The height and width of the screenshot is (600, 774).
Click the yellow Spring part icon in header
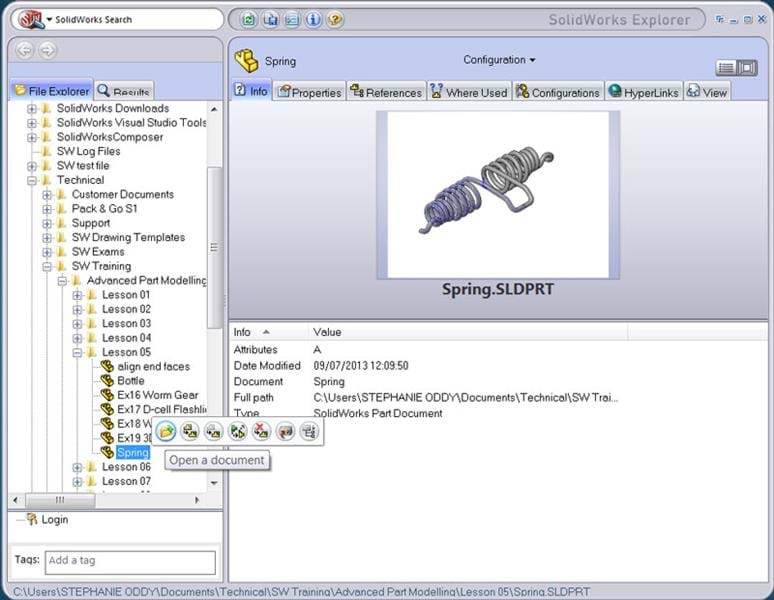pos(246,61)
